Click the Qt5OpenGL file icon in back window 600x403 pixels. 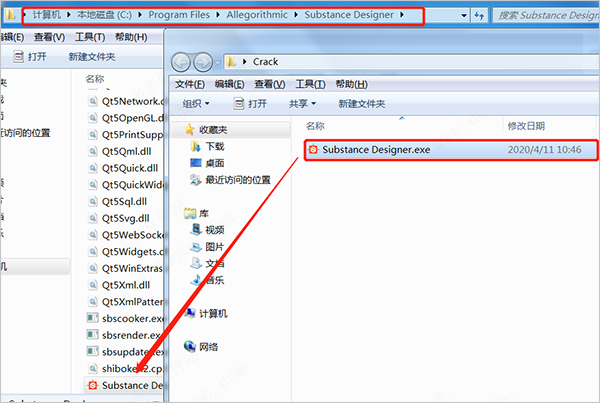pyautogui.click(x=93, y=118)
